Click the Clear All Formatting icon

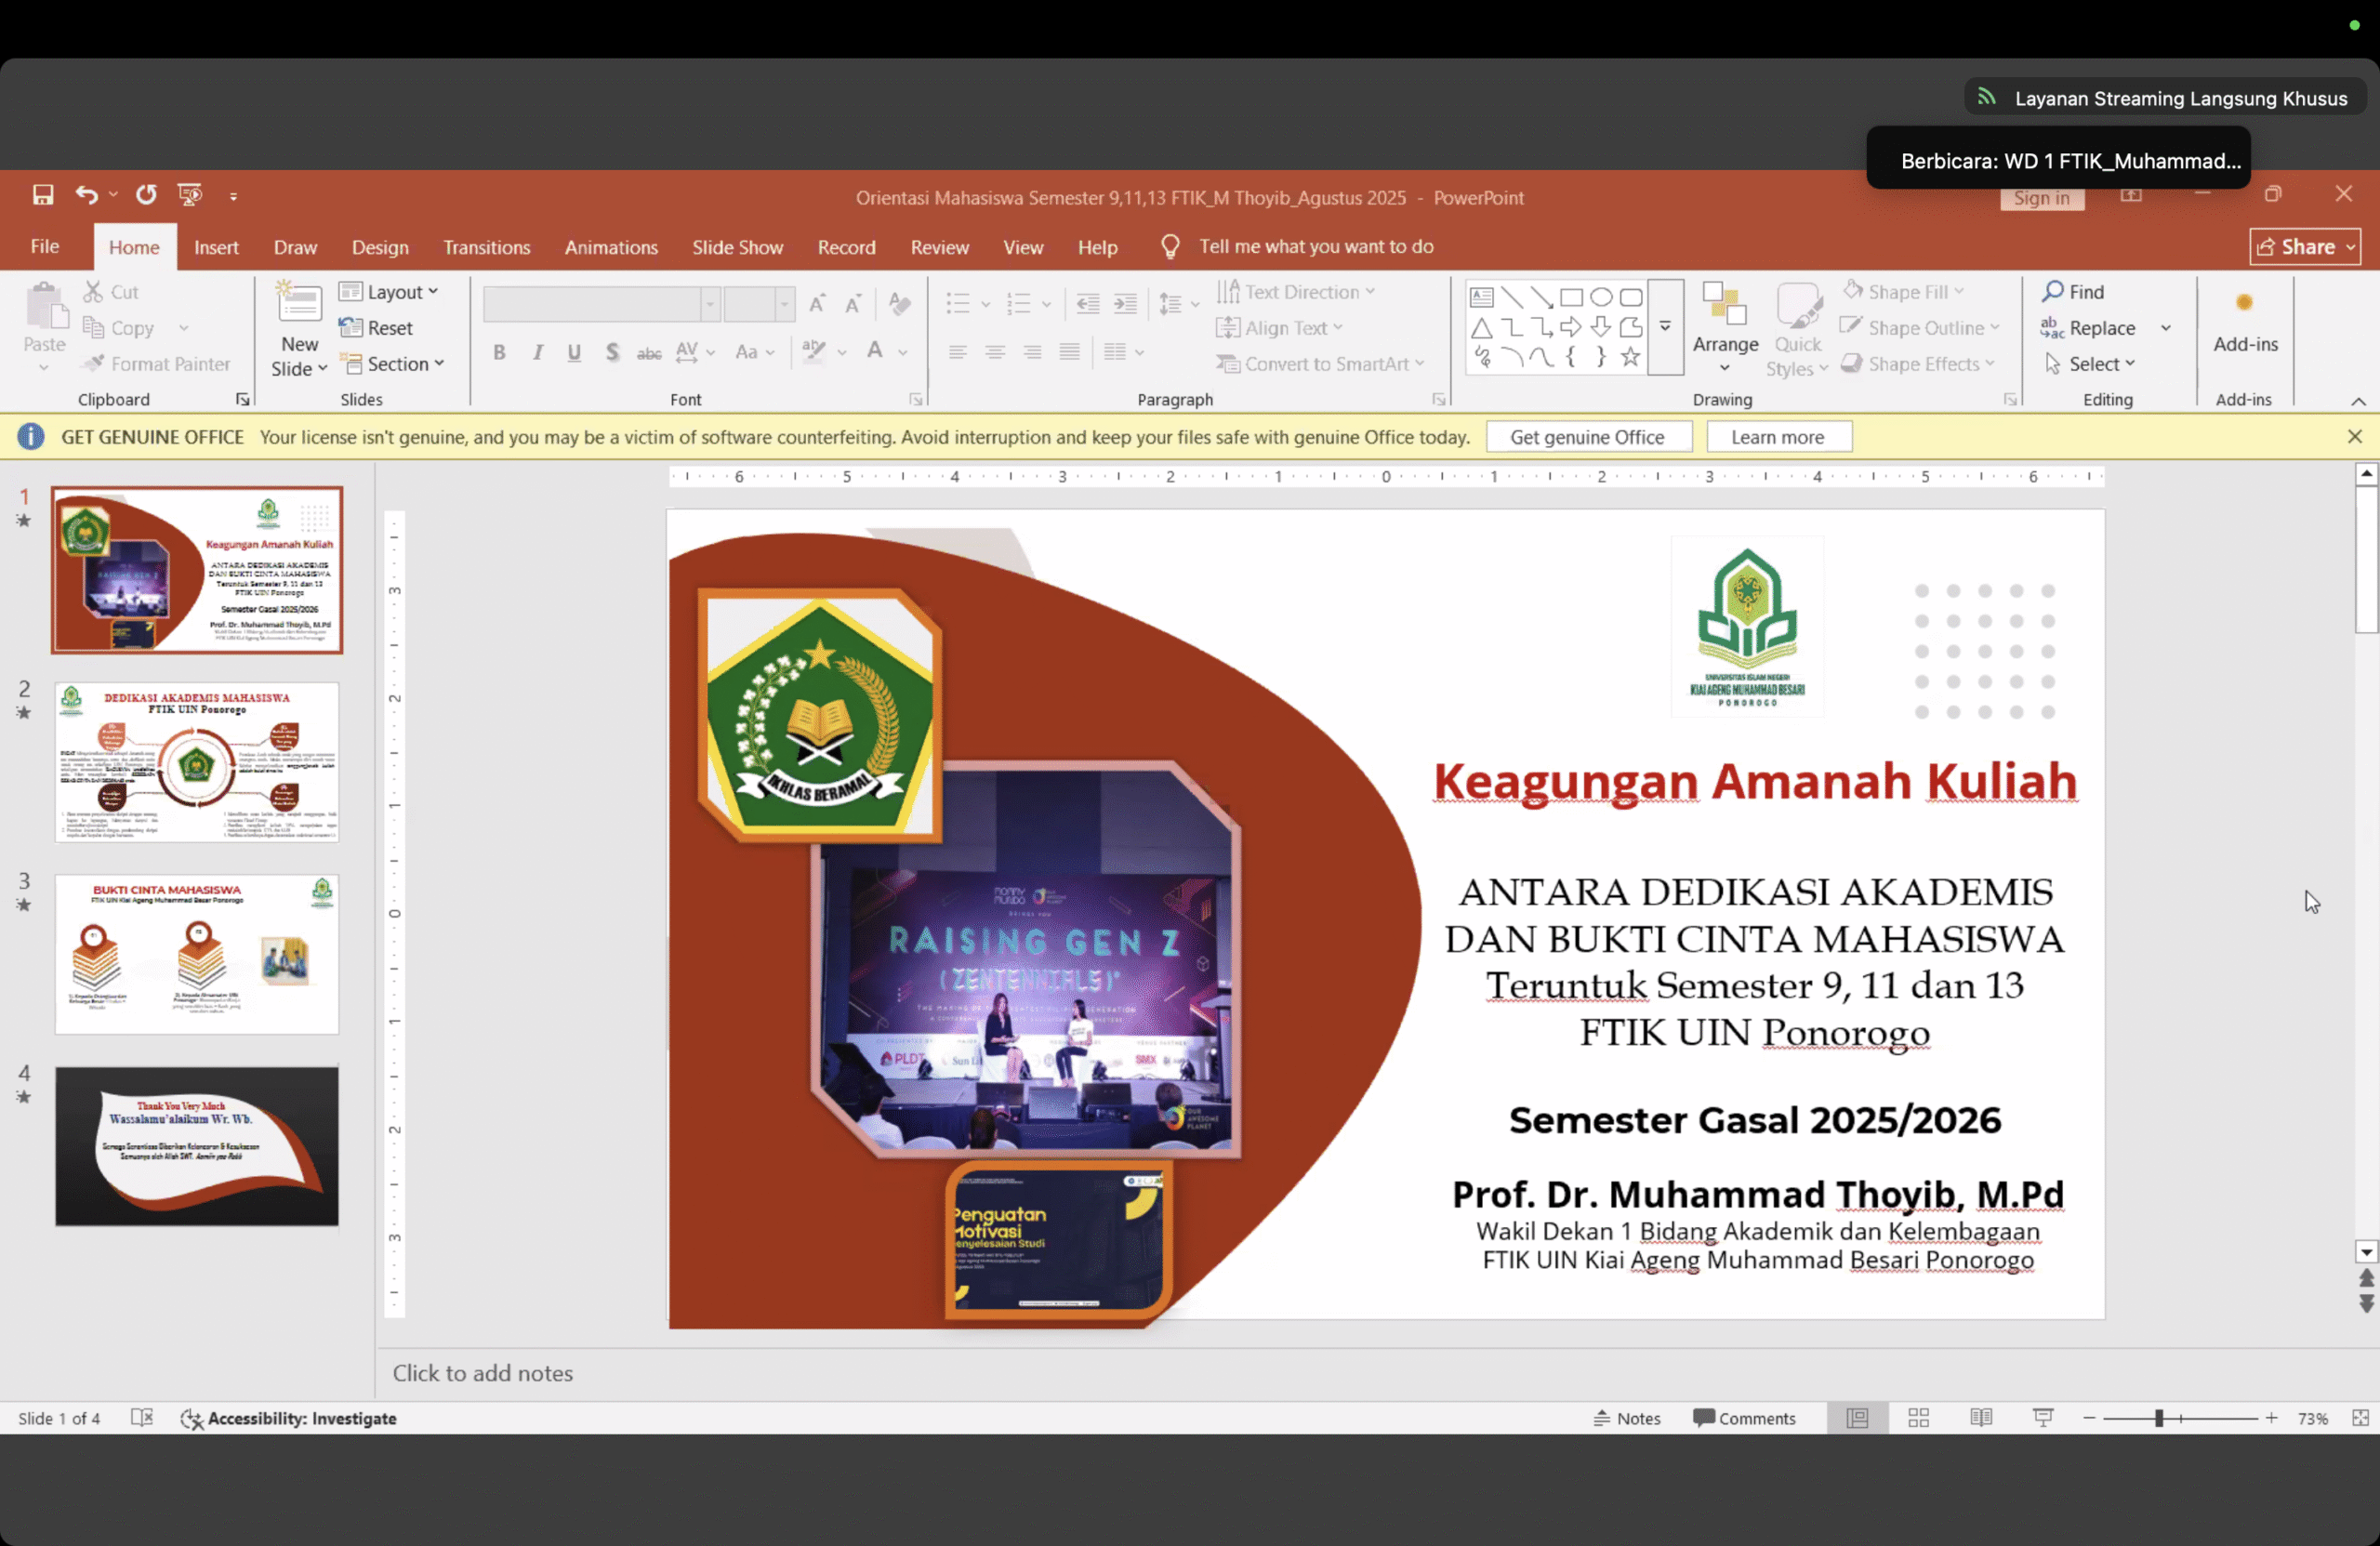click(x=900, y=304)
